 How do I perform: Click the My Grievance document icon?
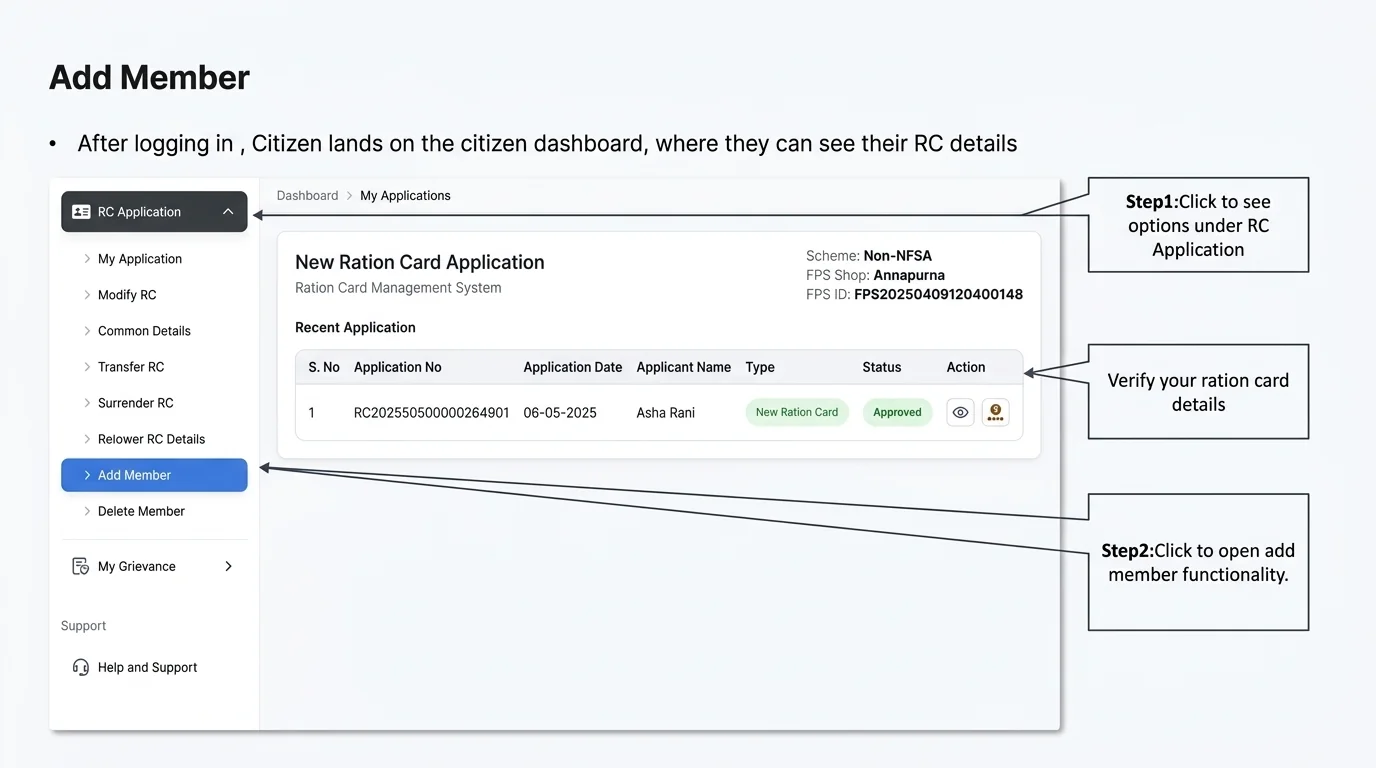pyautogui.click(x=81, y=566)
